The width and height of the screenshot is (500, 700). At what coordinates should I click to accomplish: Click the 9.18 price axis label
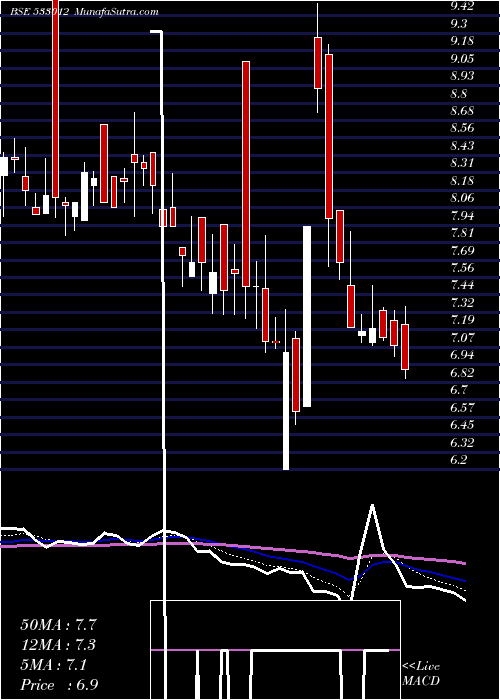462,41
